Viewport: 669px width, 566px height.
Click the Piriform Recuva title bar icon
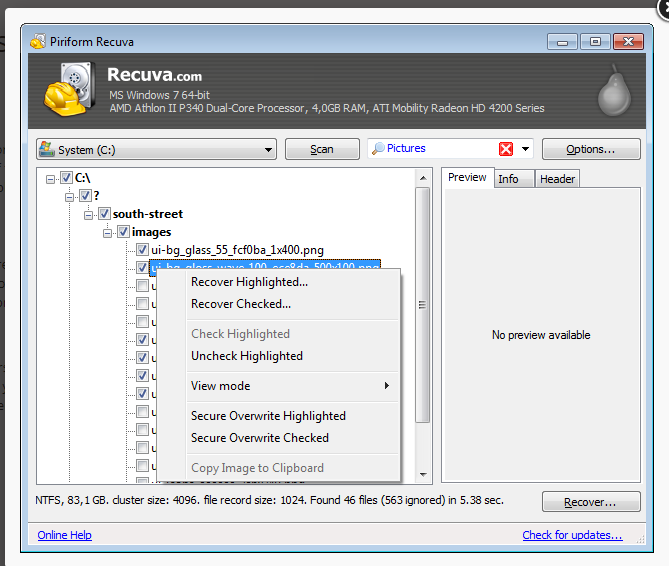click(38, 41)
